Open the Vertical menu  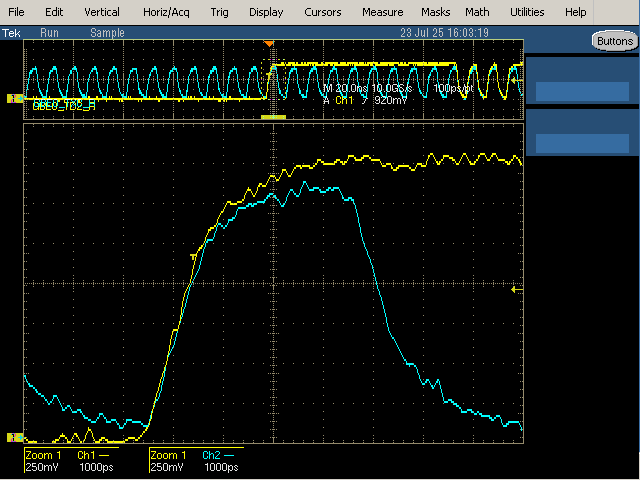(102, 12)
